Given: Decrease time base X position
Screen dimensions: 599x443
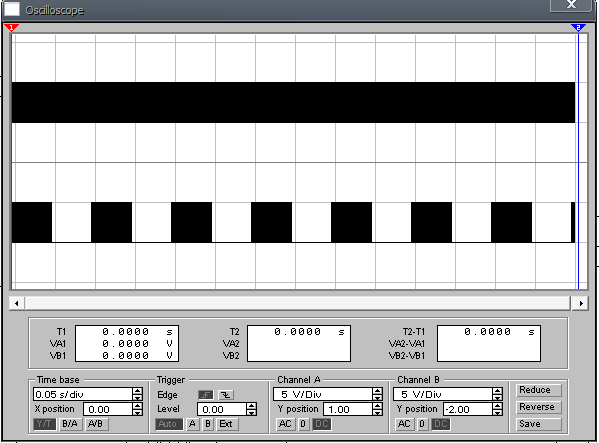Looking at the screenshot, I should click(138, 412).
